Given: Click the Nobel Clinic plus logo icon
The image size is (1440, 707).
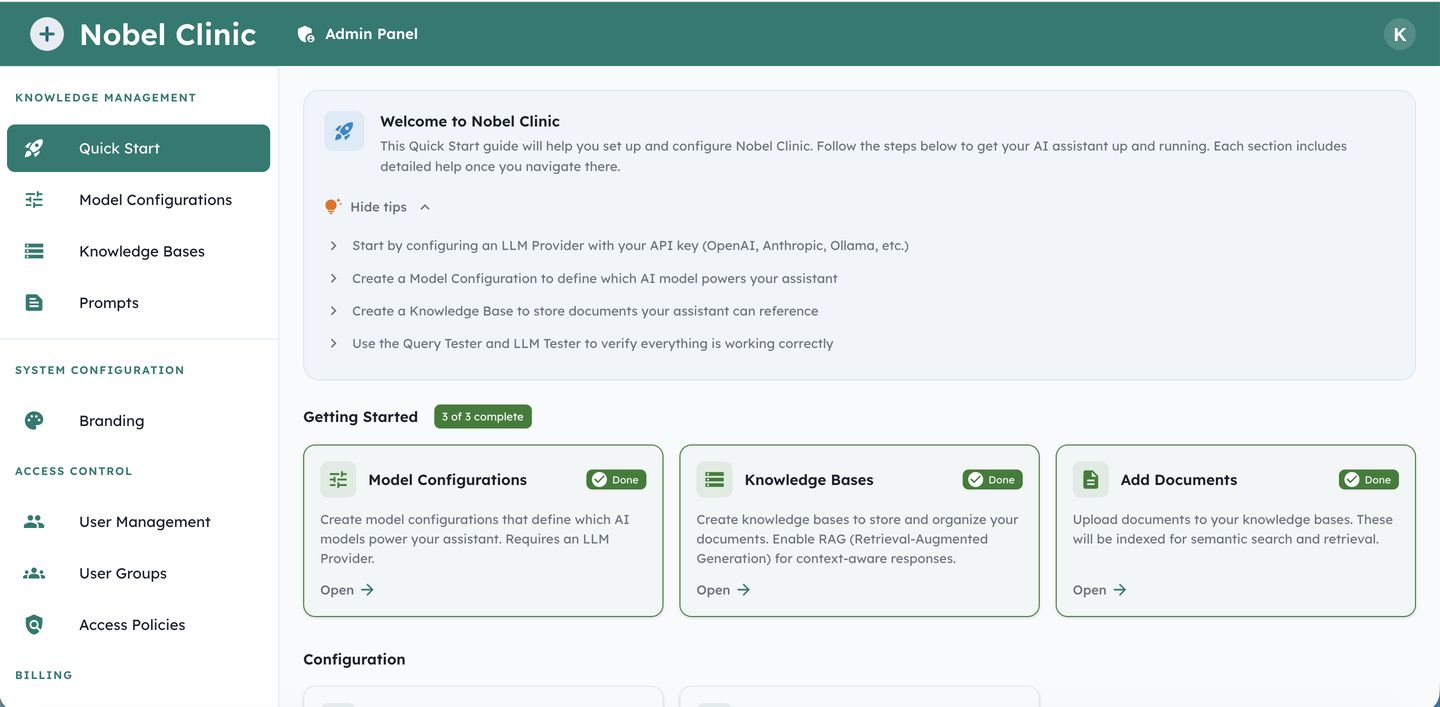Looking at the screenshot, I should (x=46, y=34).
